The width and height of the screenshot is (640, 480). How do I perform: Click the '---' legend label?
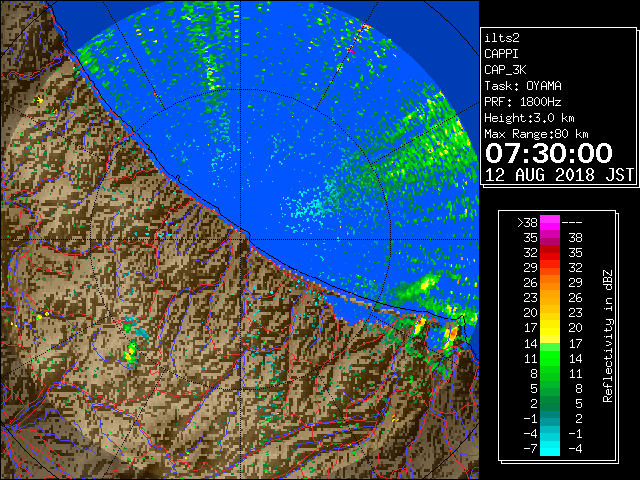click(x=572, y=222)
